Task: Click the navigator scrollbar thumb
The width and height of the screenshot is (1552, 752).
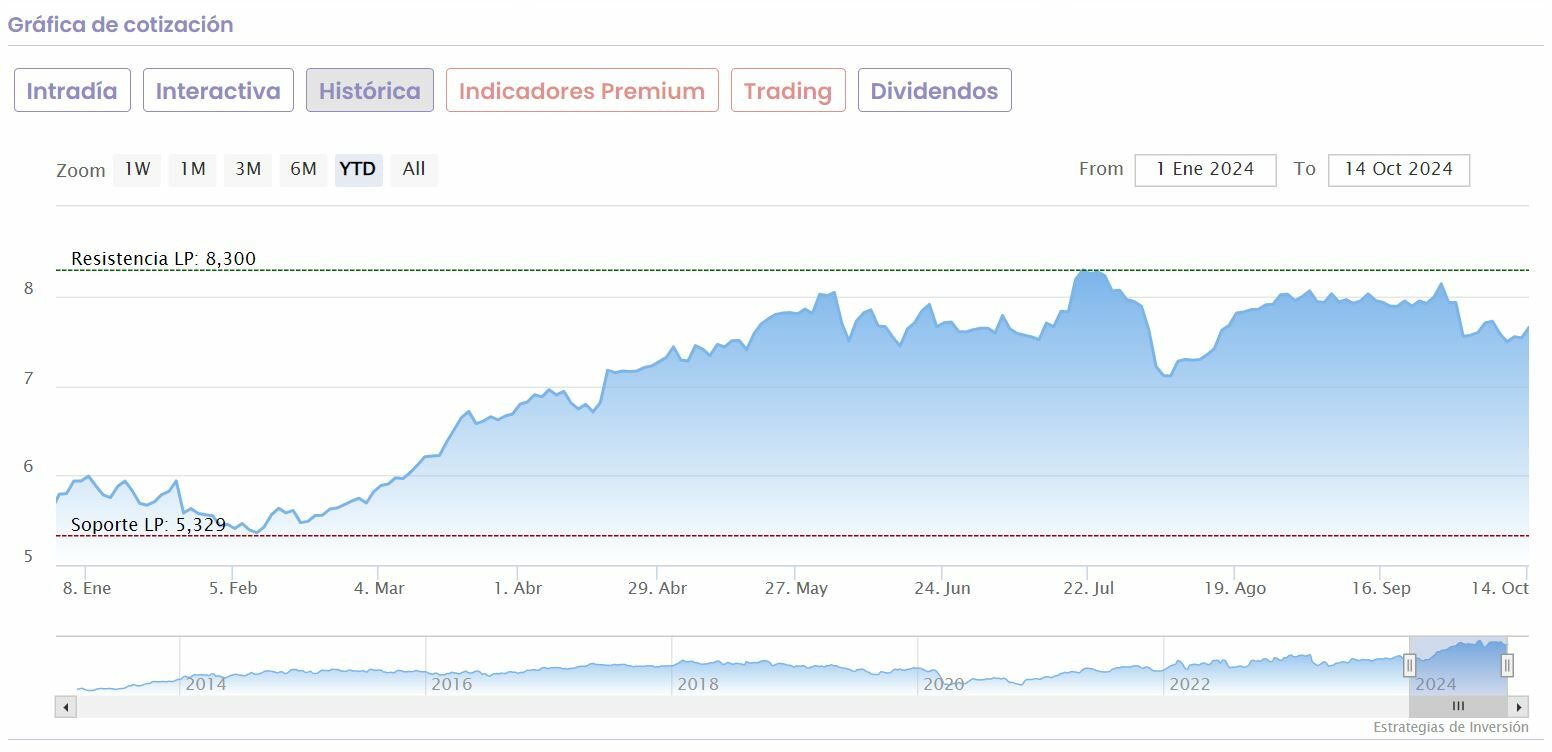Action: click(x=1457, y=707)
